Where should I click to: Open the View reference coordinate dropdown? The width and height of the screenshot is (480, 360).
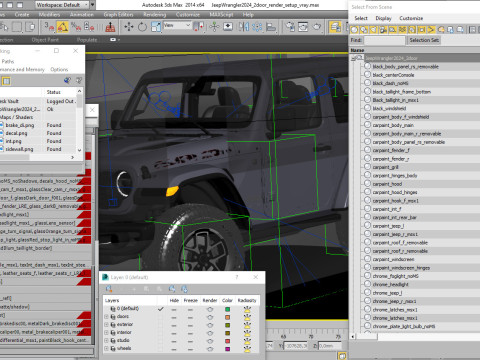click(x=177, y=26)
